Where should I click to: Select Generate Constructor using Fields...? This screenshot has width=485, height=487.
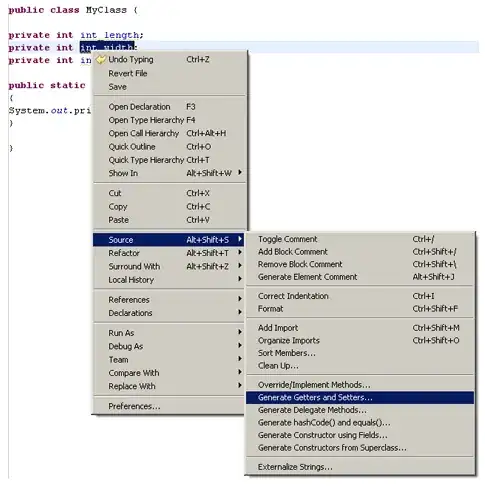360,435
